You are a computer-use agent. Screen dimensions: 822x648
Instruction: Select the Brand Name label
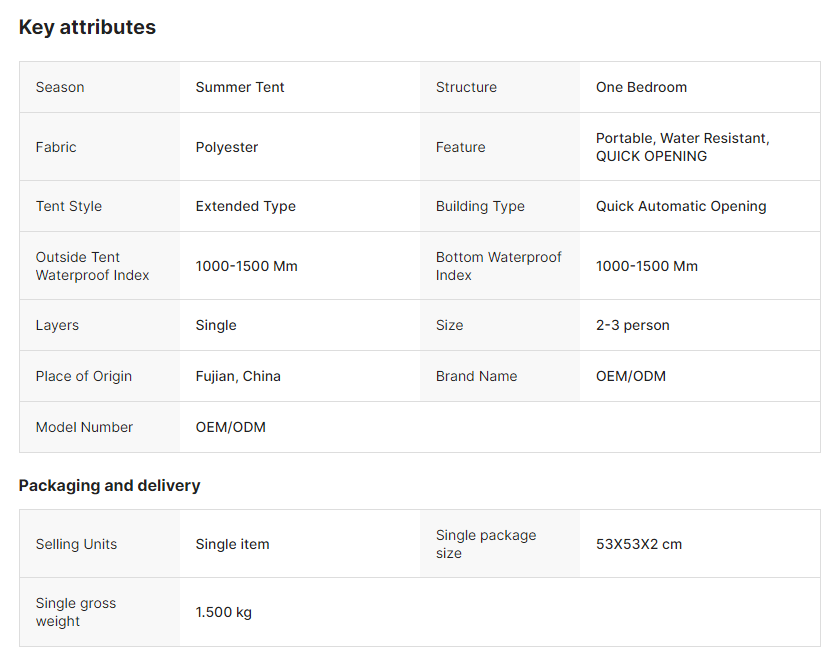tap(476, 376)
